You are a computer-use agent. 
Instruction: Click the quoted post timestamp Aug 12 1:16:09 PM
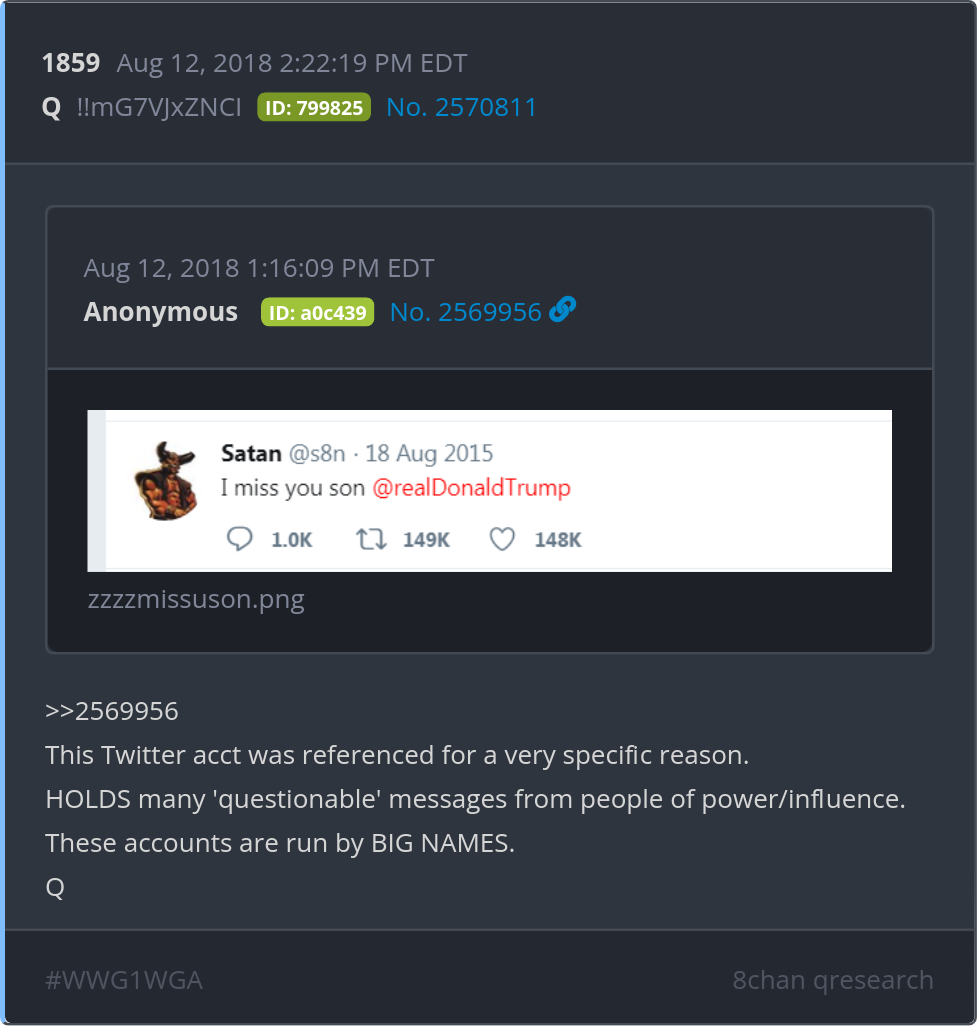click(259, 268)
